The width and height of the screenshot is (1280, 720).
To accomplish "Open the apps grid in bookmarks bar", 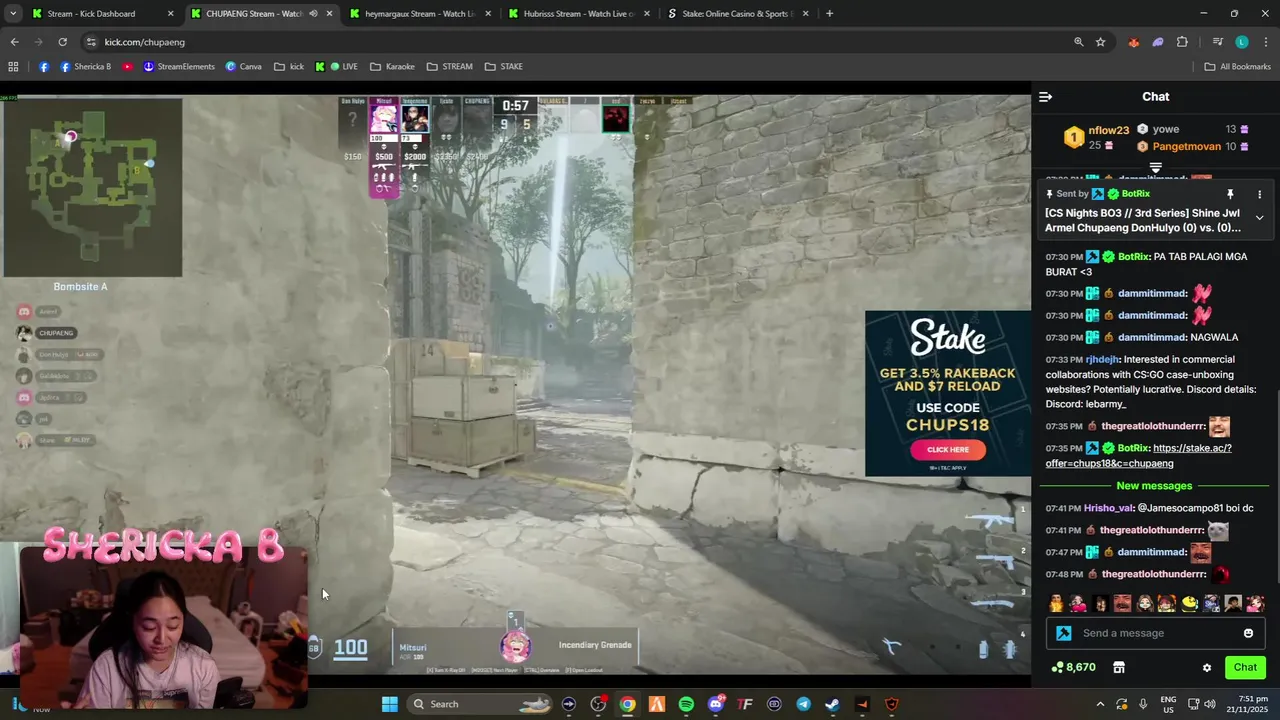I will 13,67.
